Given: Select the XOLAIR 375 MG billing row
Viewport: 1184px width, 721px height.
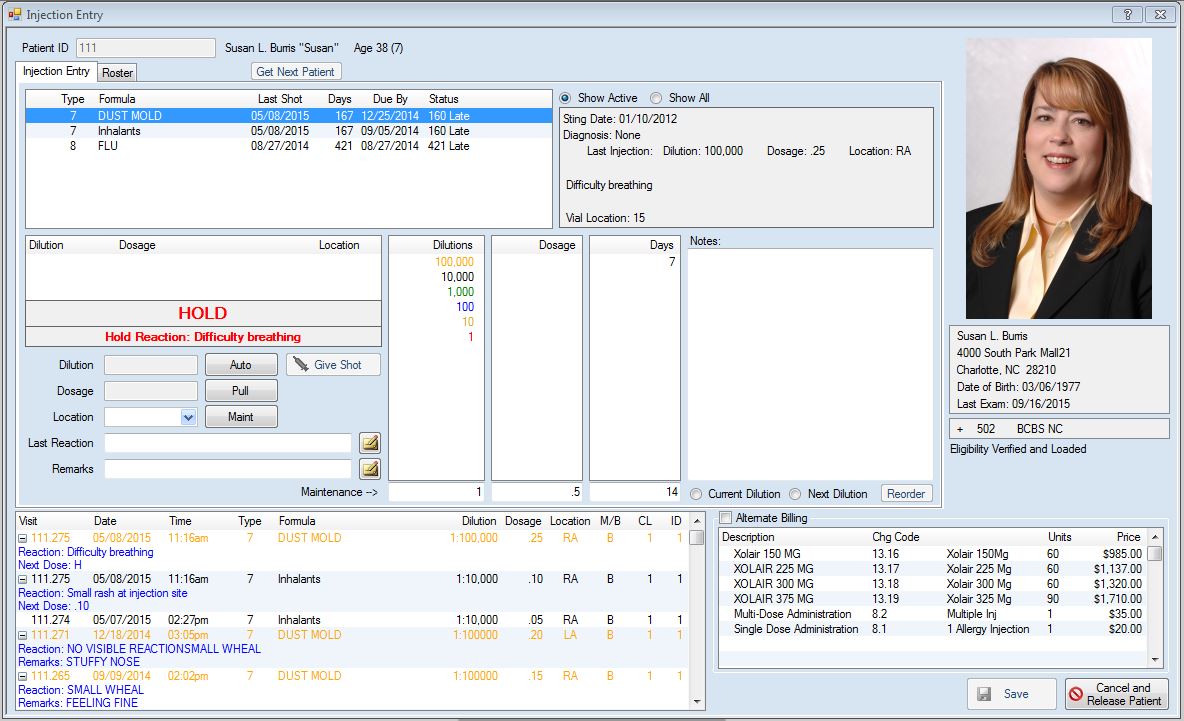Looking at the screenshot, I should coord(933,599).
